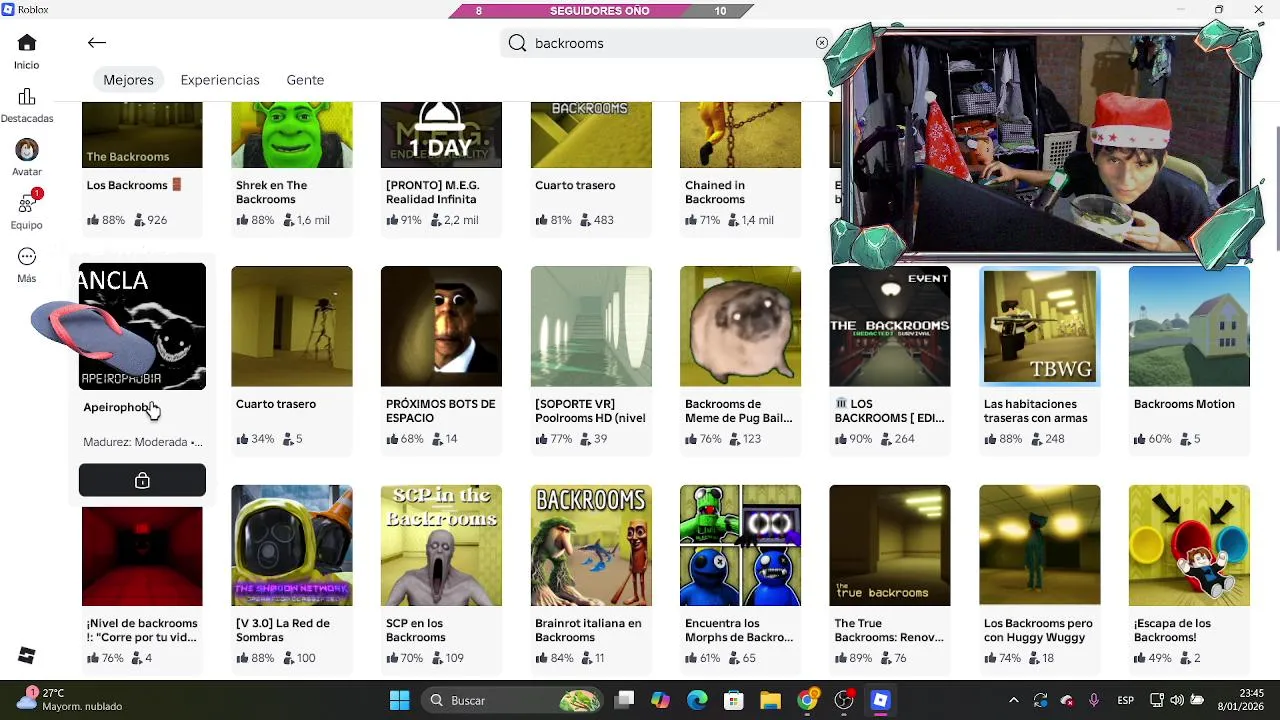Click the Chained in Backrooms title
The height and width of the screenshot is (720, 1280).
pos(715,192)
